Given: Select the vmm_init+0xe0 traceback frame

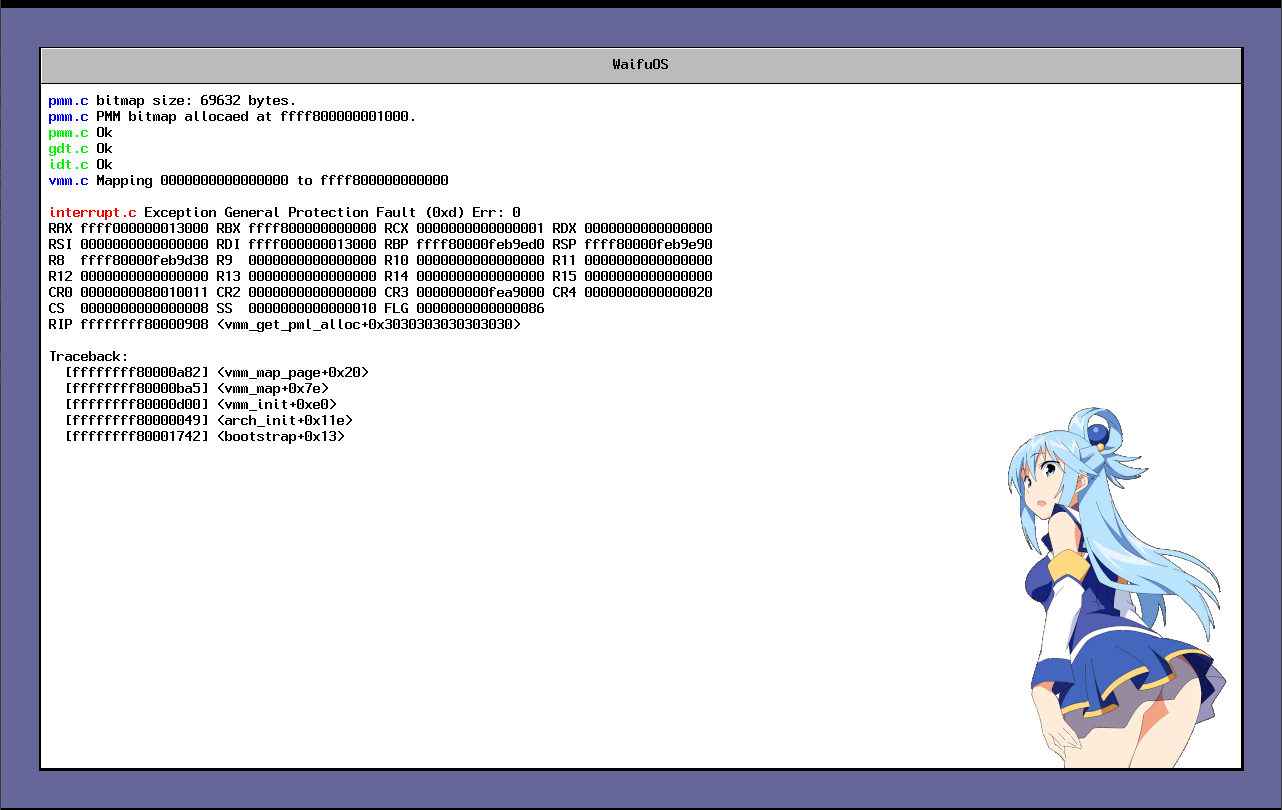Looking at the screenshot, I should tap(200, 404).
